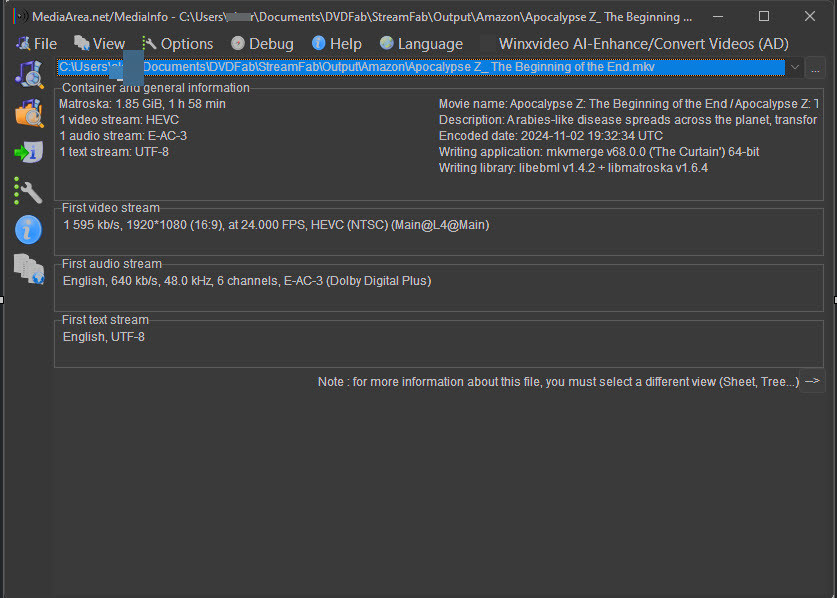Click the file path field showing Apocalypse Z mkv
The height and width of the screenshot is (598, 837).
pos(421,67)
